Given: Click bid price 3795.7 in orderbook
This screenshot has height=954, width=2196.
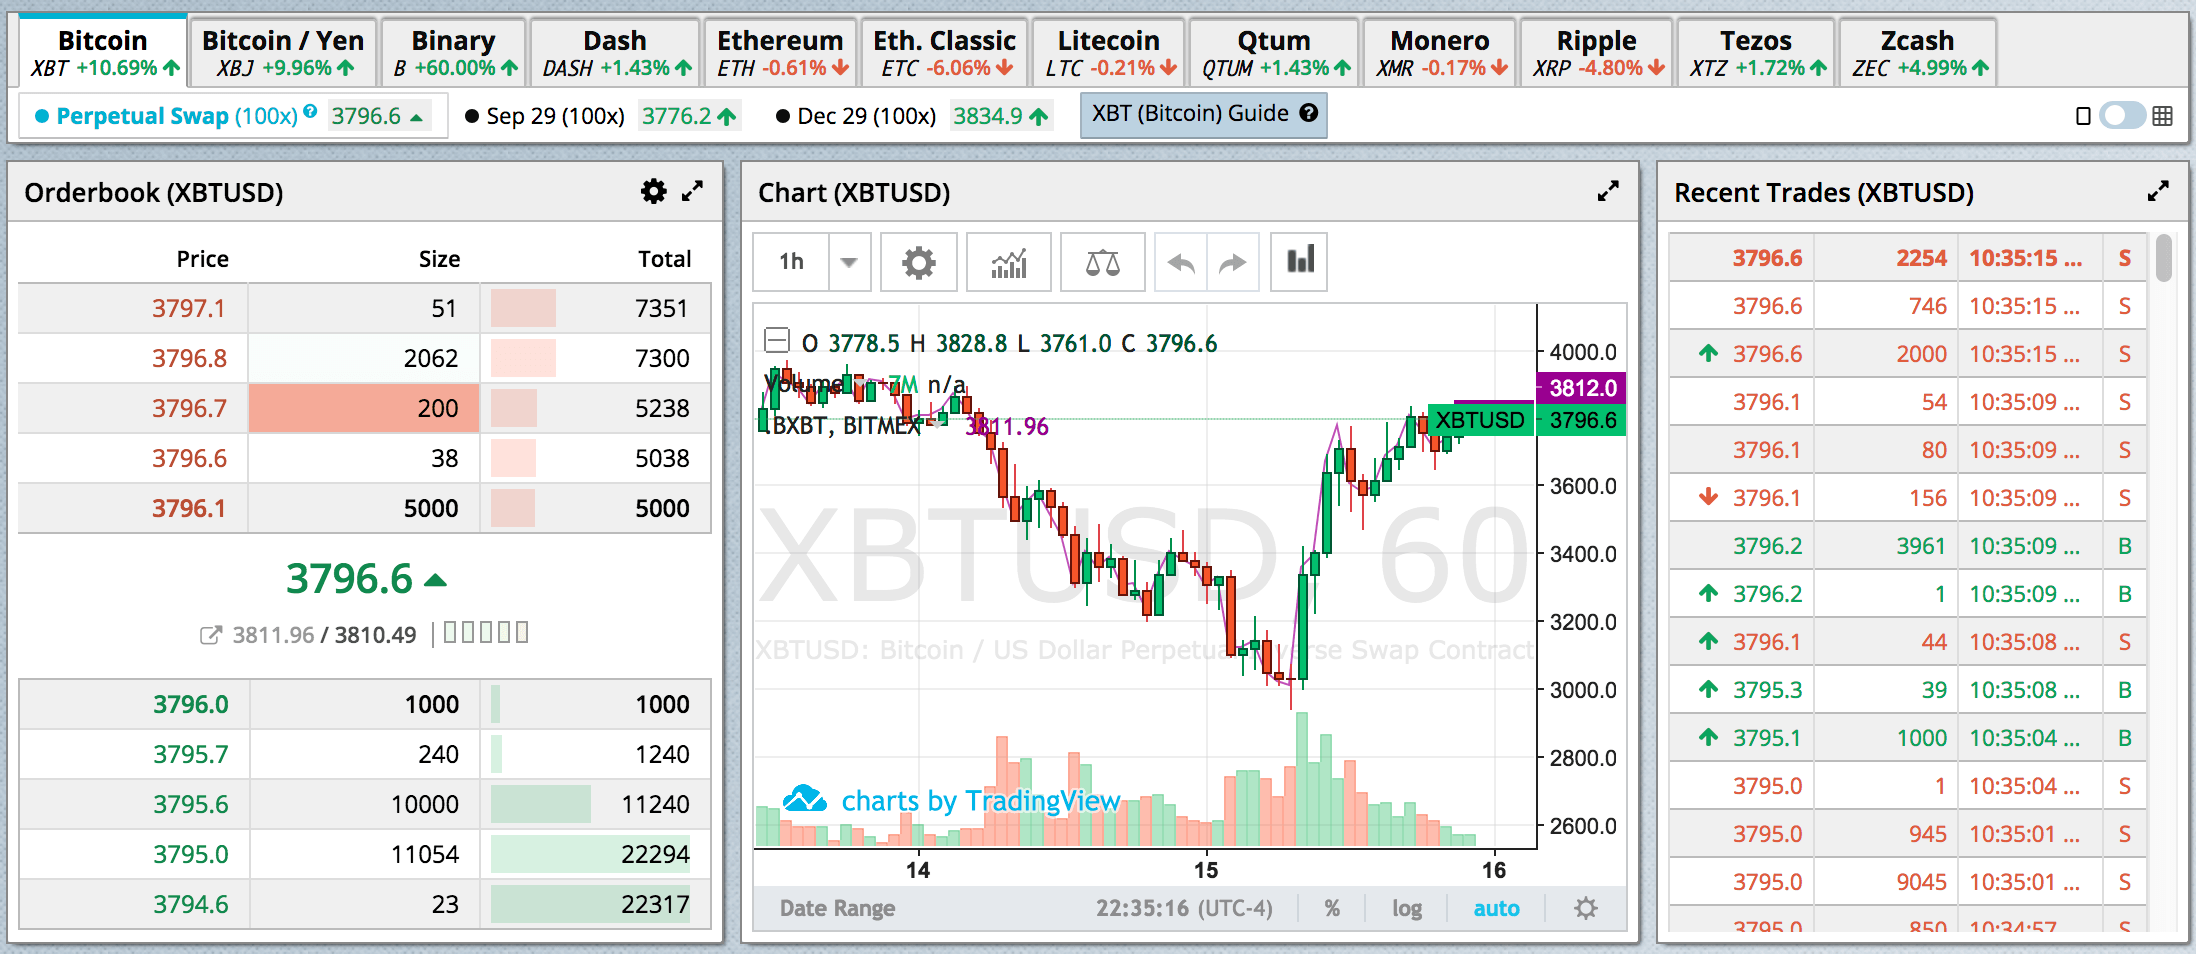Looking at the screenshot, I should pyautogui.click(x=190, y=754).
